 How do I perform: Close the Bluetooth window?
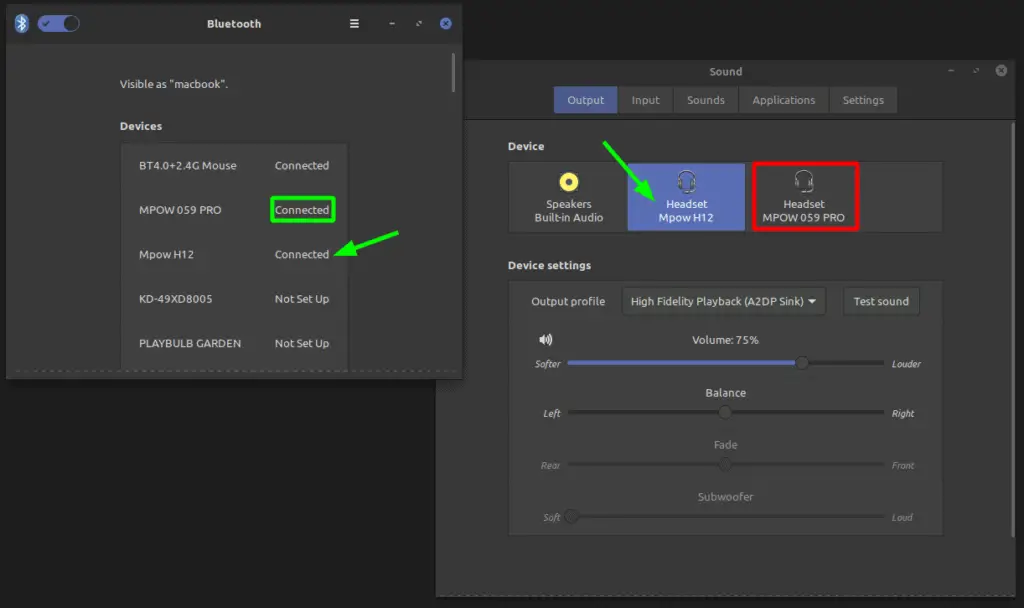[445, 24]
